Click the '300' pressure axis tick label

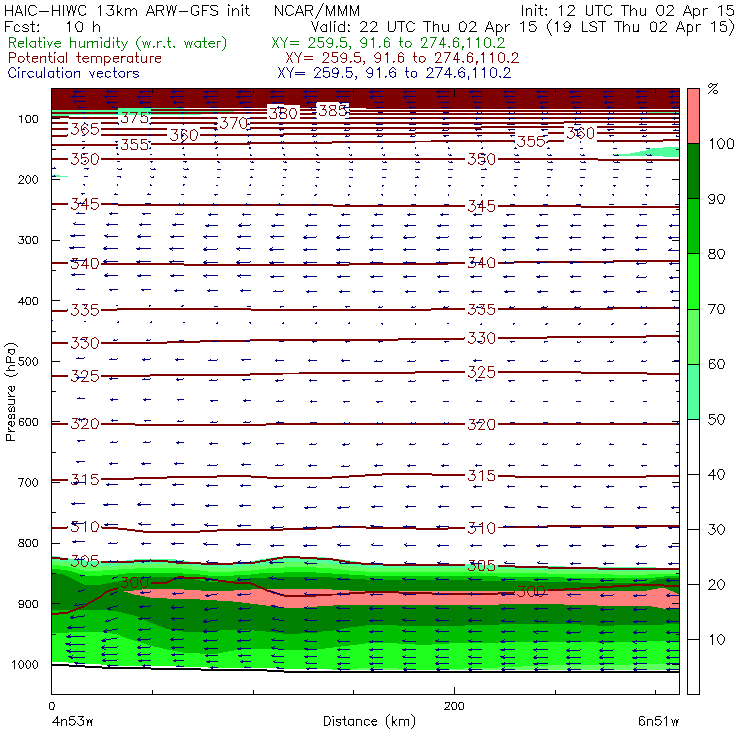pos(28,240)
